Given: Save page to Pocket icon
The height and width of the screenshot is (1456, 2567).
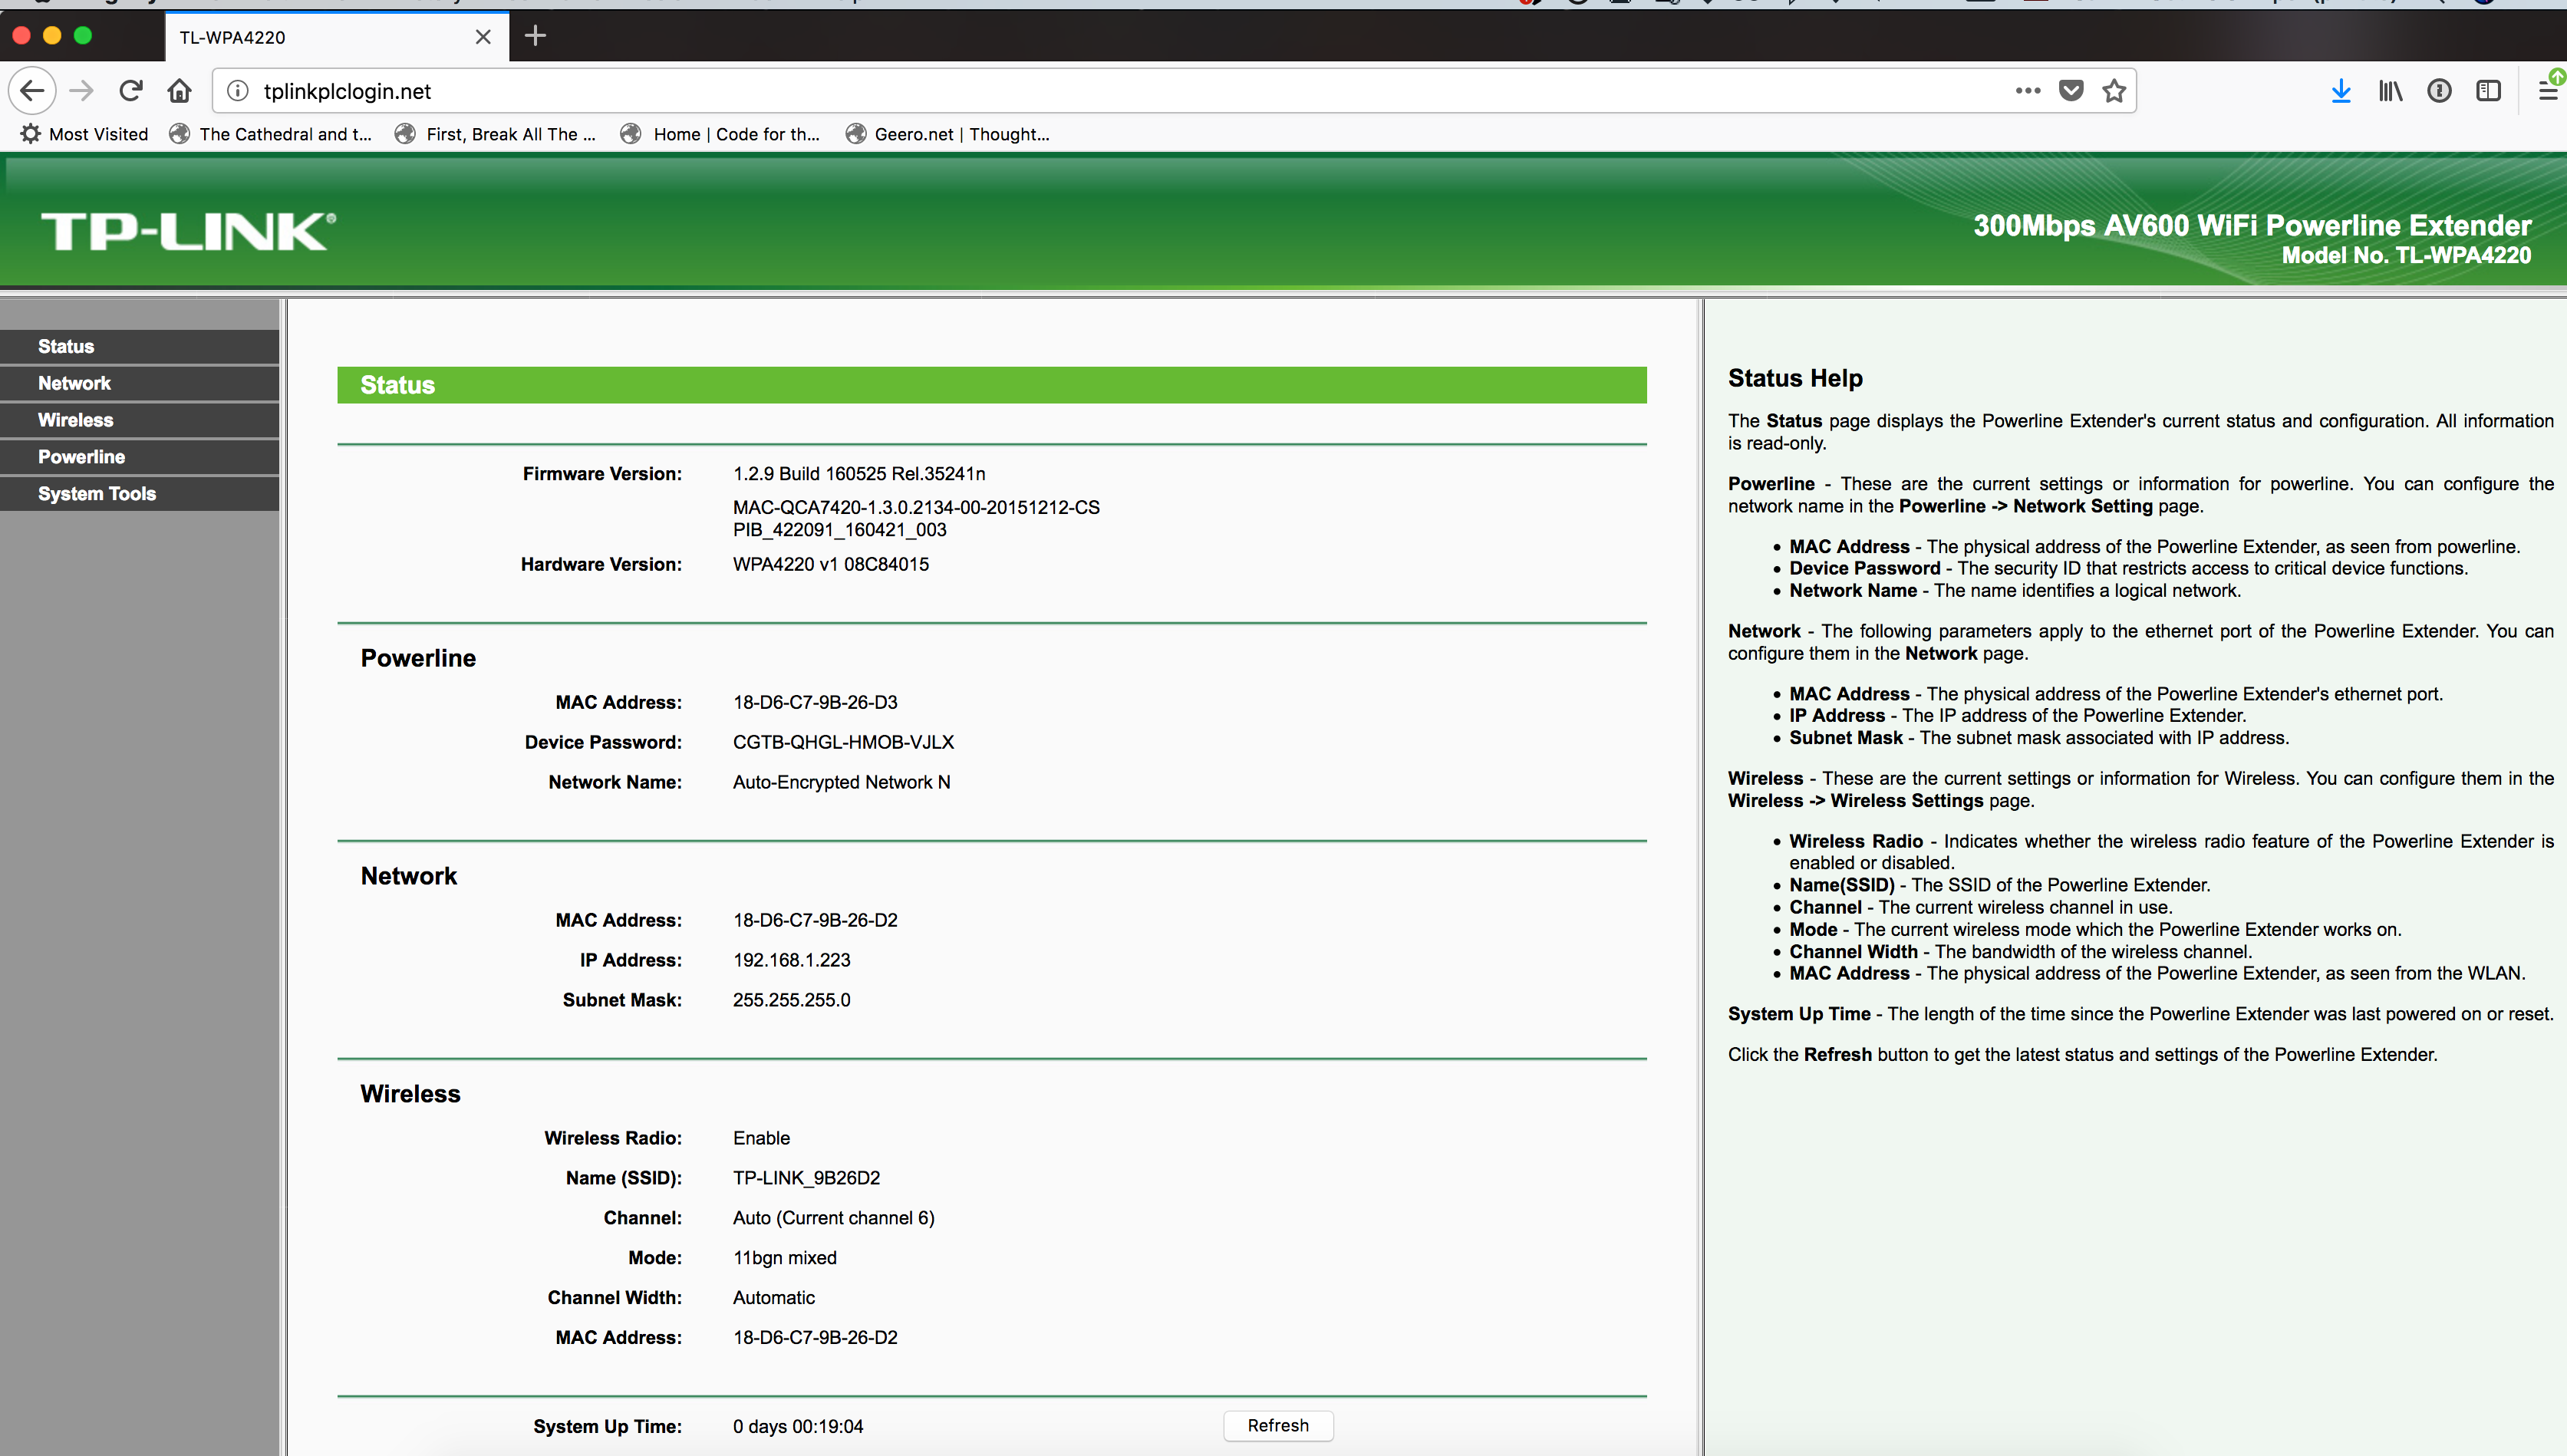Looking at the screenshot, I should pos(2071,91).
